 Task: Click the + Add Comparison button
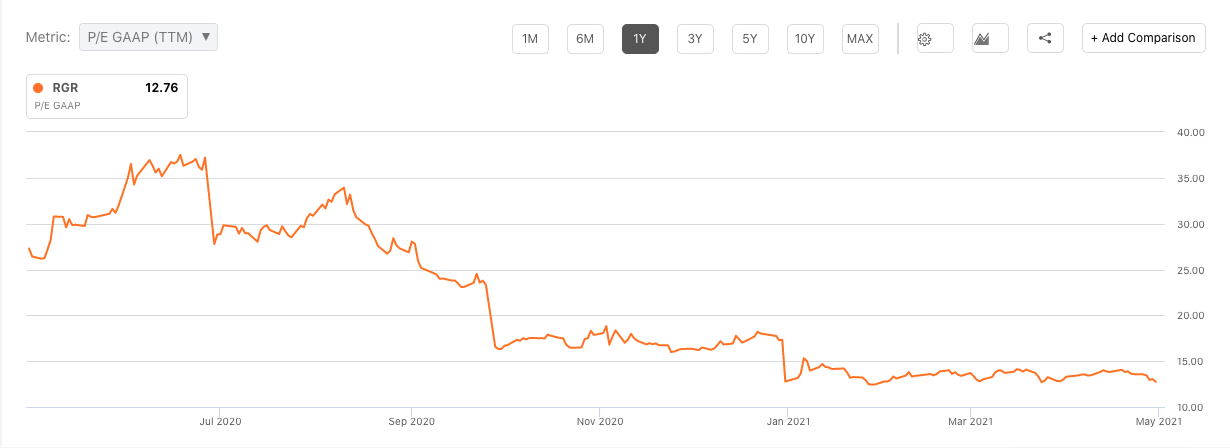(x=1143, y=39)
